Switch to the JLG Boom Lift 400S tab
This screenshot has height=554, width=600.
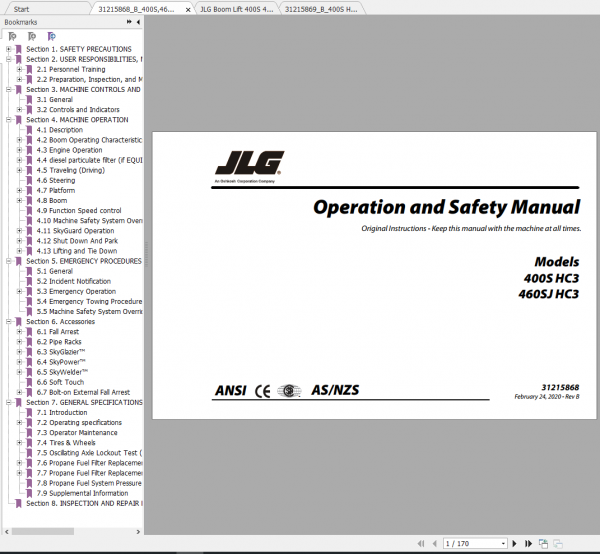236,9
